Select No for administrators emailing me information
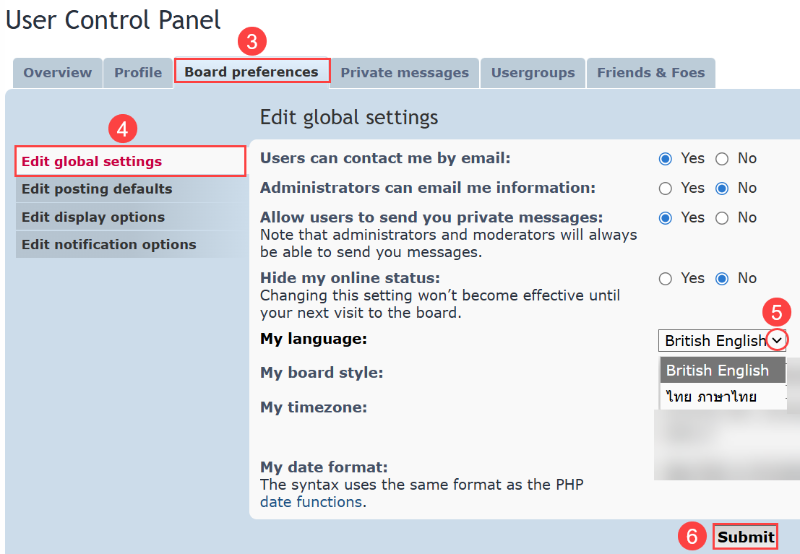 pos(721,188)
